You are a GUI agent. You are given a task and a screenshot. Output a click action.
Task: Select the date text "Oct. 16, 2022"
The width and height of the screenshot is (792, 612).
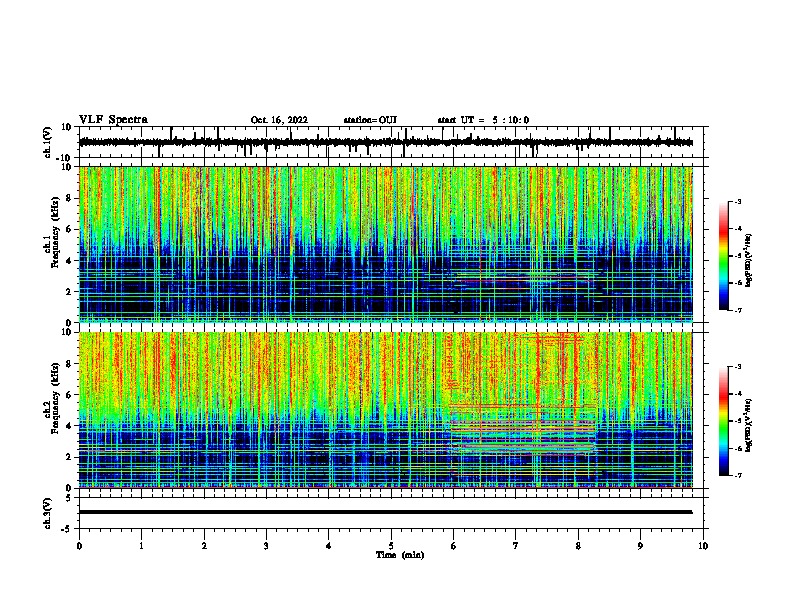(279, 120)
